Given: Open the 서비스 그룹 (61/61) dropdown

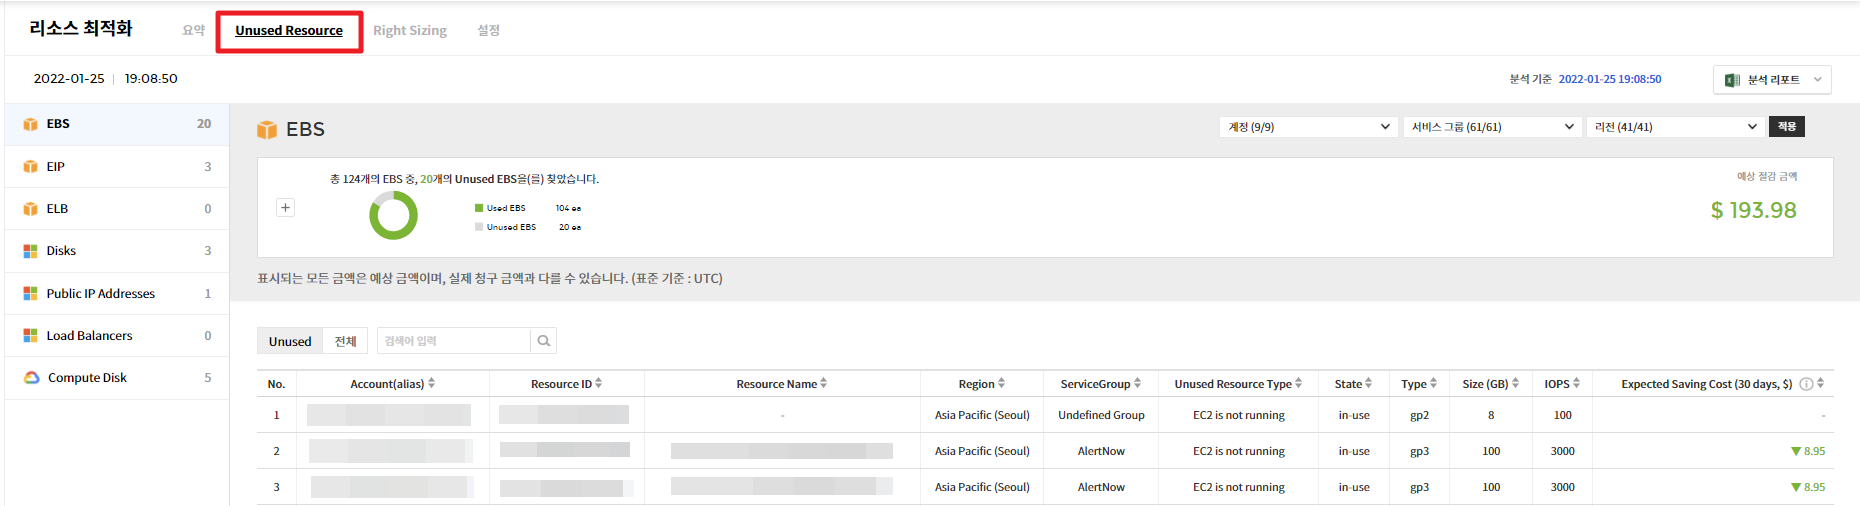Looking at the screenshot, I should 1491,127.
